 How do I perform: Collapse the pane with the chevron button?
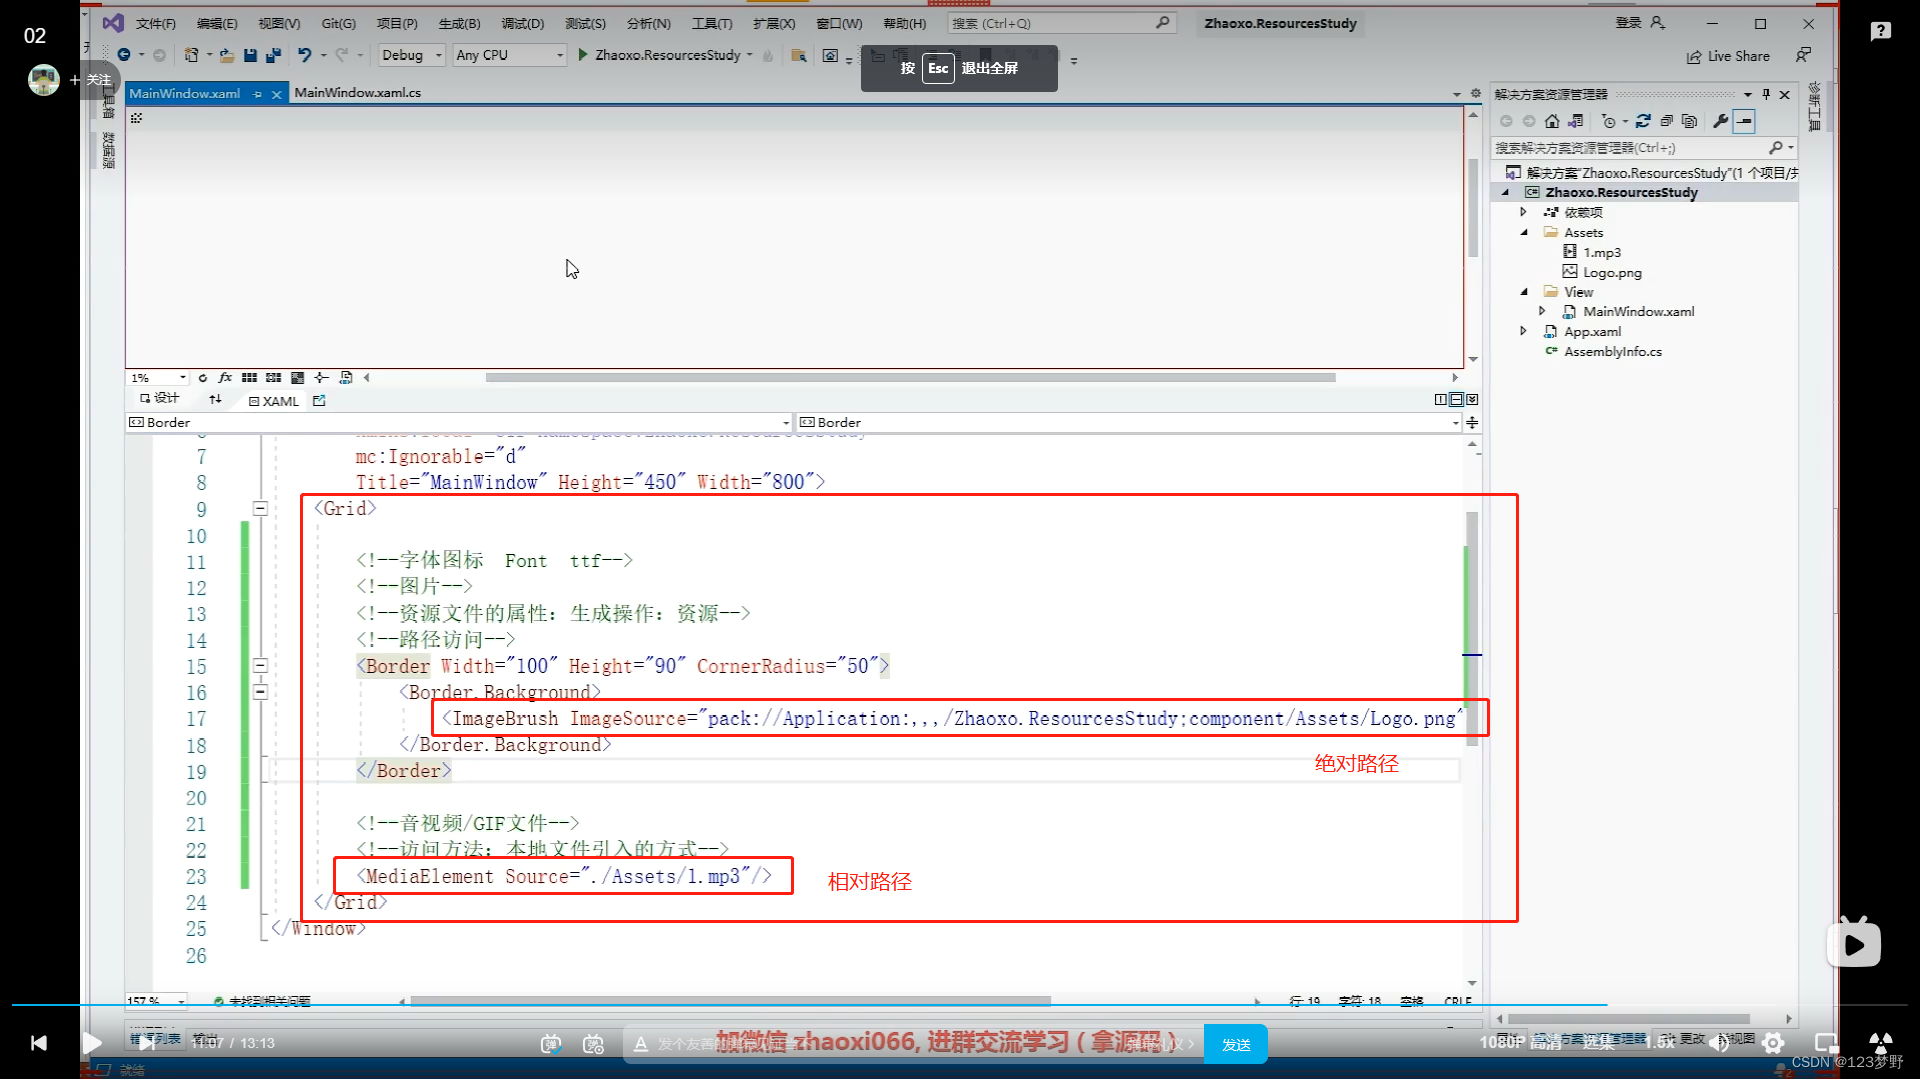[1472, 399]
